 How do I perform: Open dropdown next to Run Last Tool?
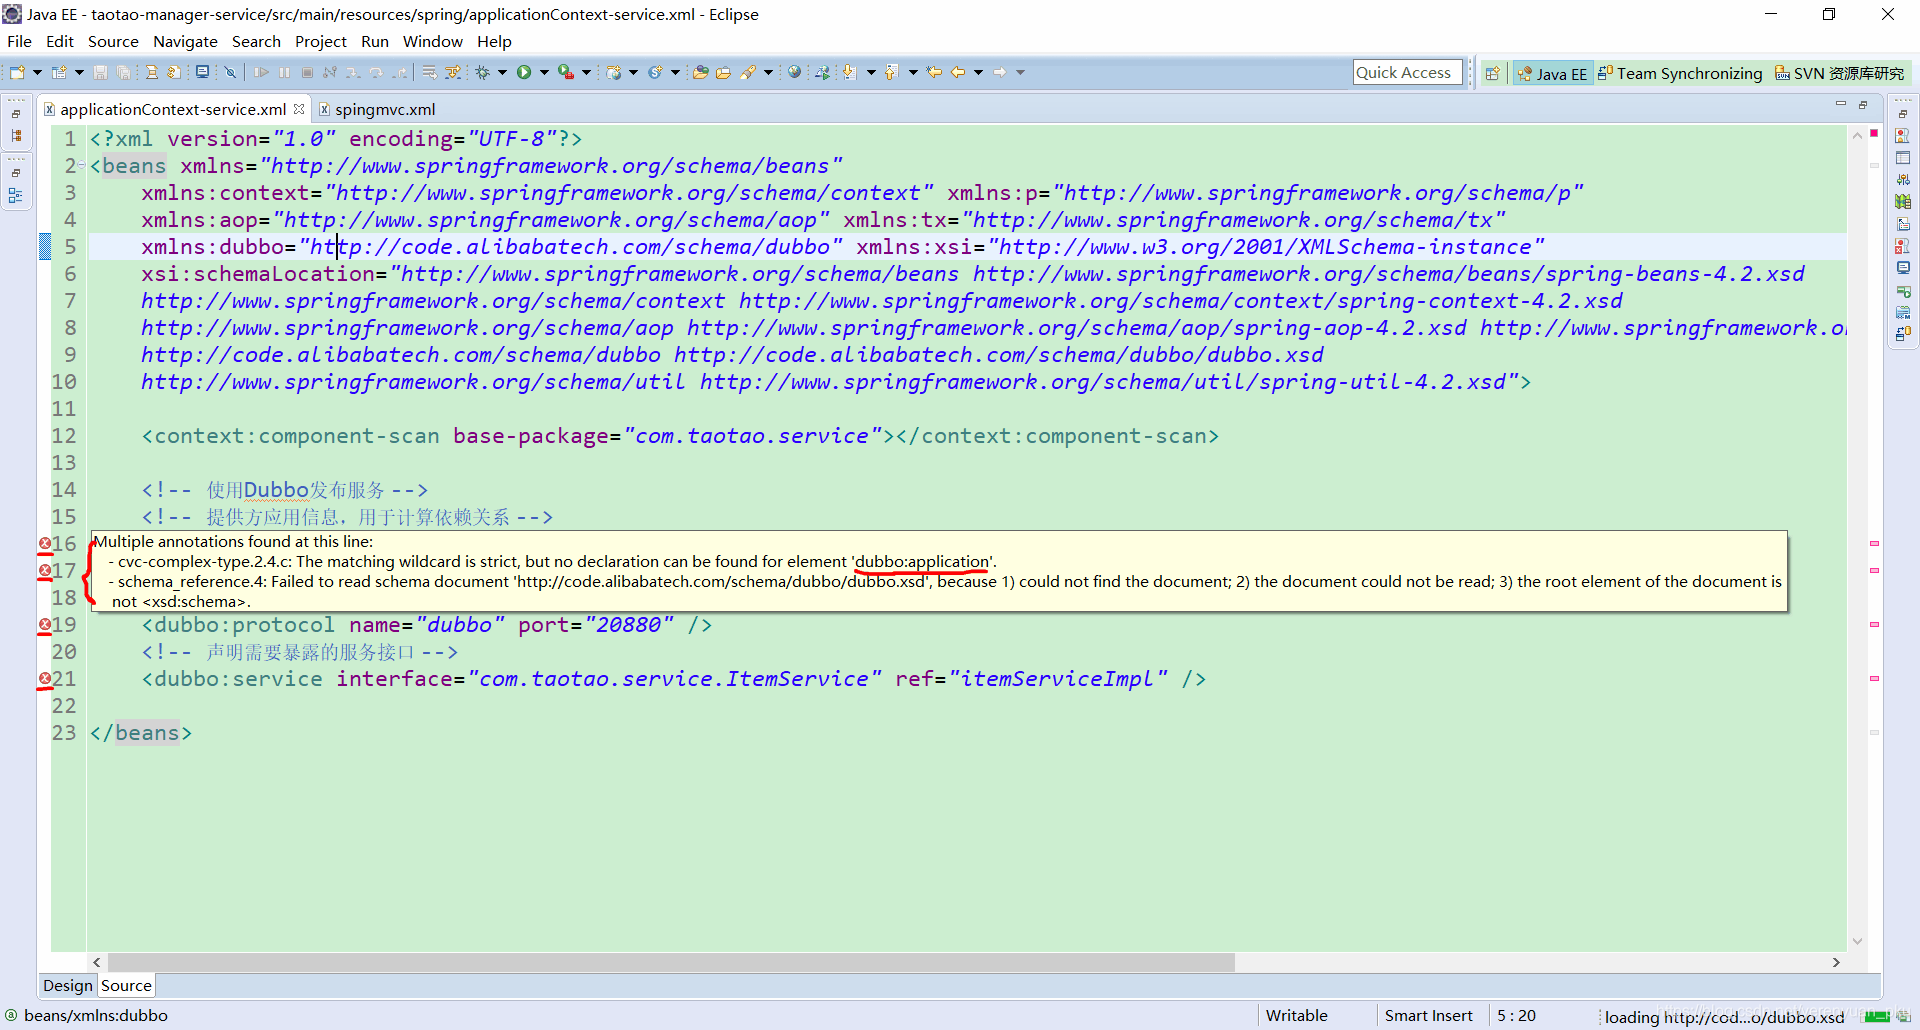(x=586, y=72)
